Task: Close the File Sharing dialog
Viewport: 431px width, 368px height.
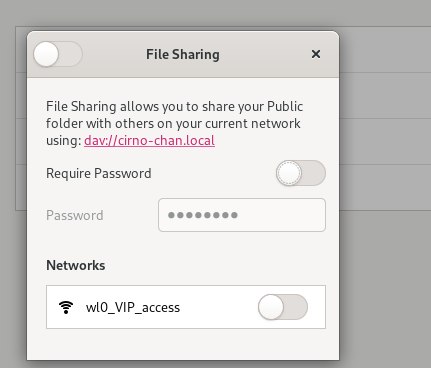Action: [x=316, y=54]
